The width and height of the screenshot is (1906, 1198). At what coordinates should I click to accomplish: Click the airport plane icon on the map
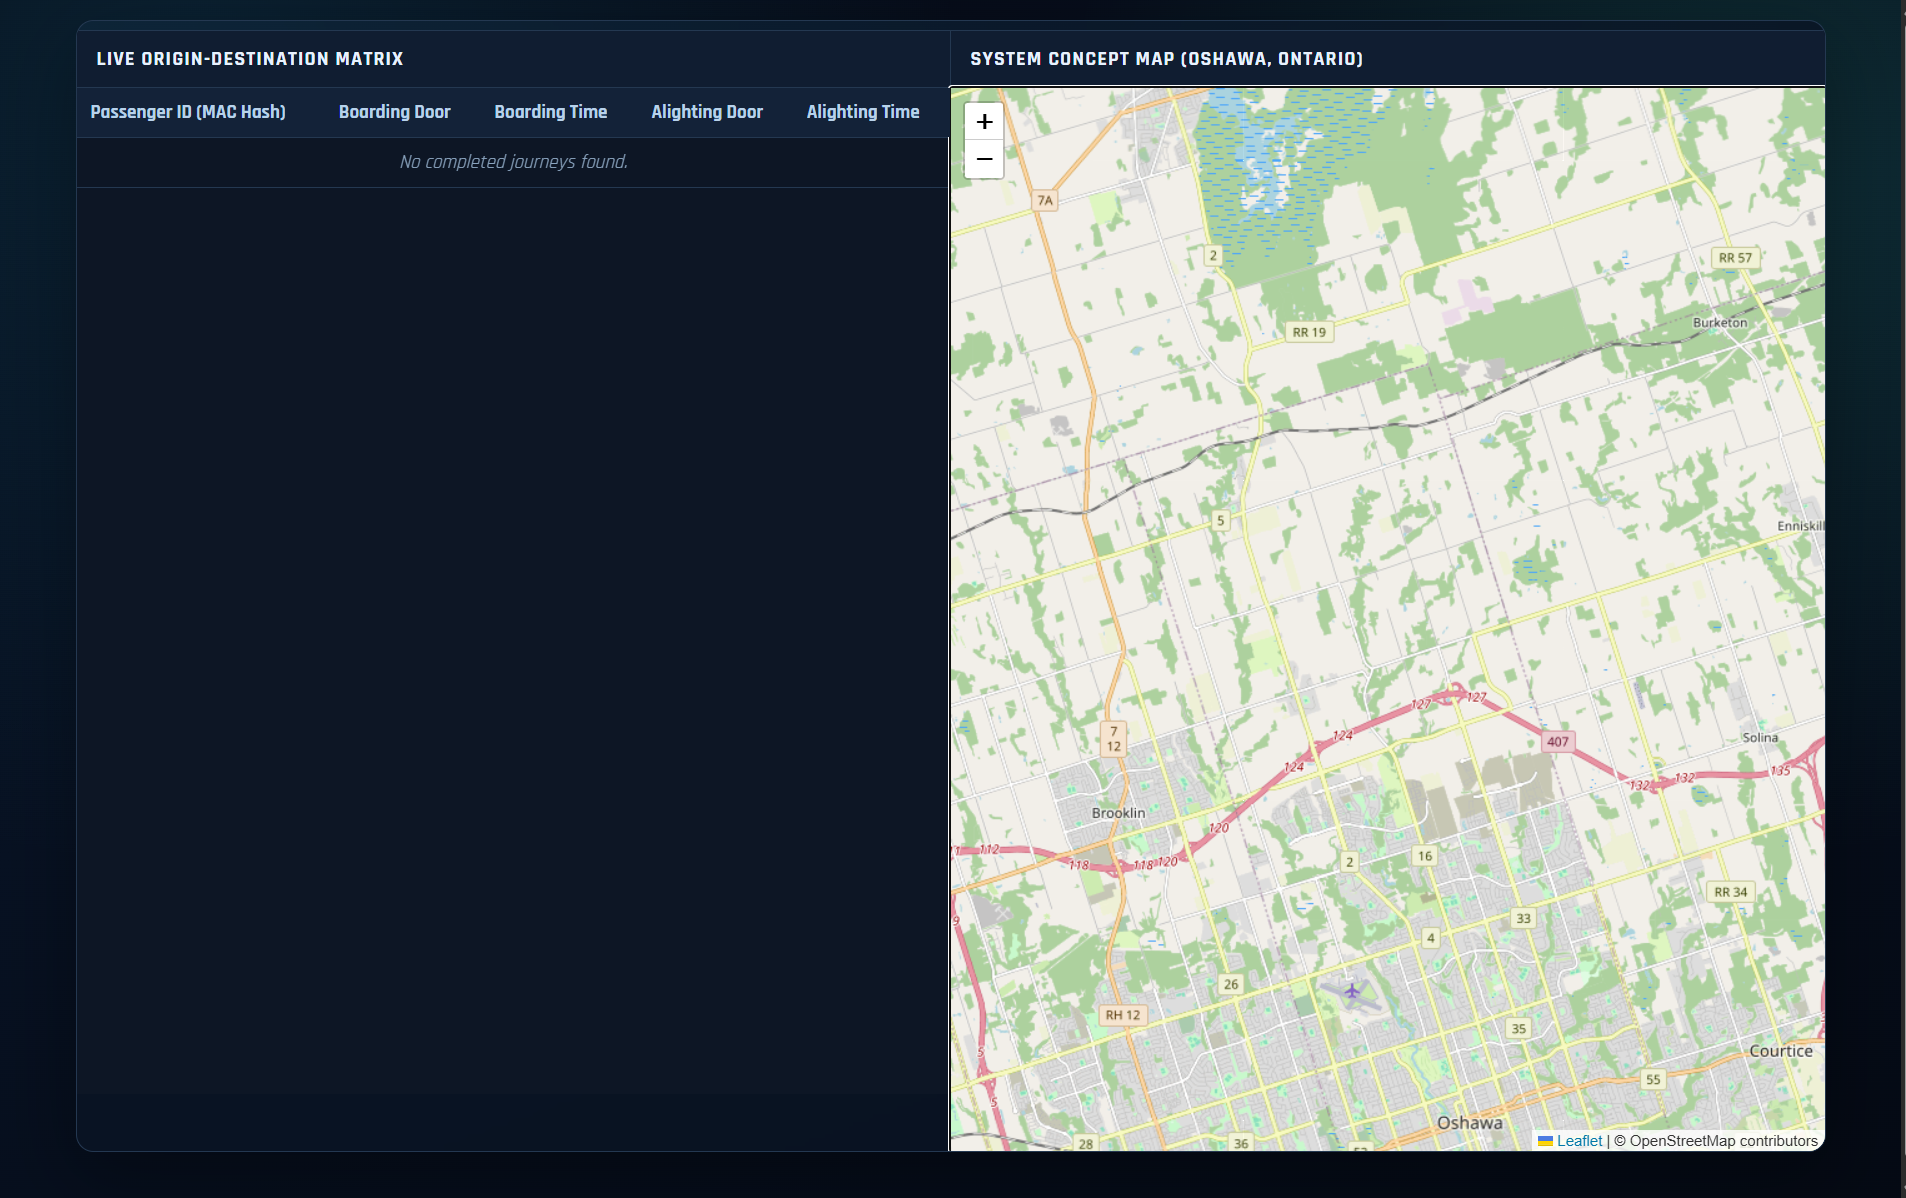[1351, 991]
